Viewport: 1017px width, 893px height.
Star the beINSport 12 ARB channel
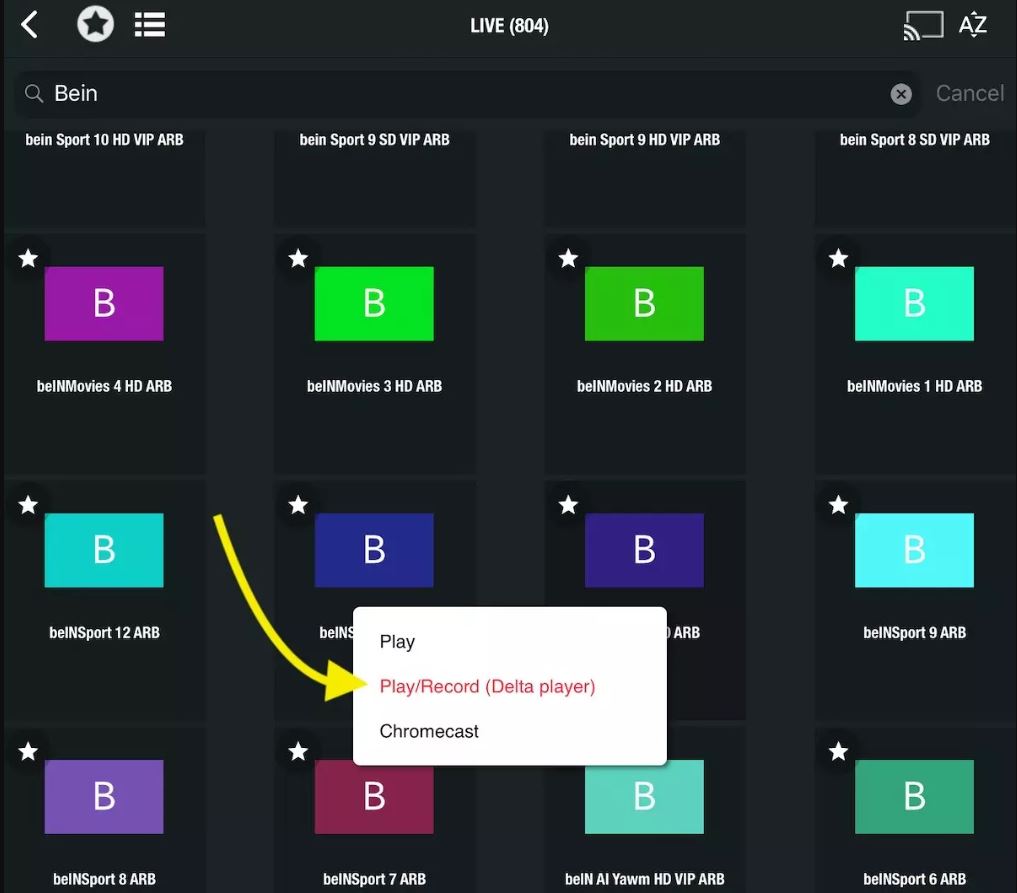(x=28, y=505)
